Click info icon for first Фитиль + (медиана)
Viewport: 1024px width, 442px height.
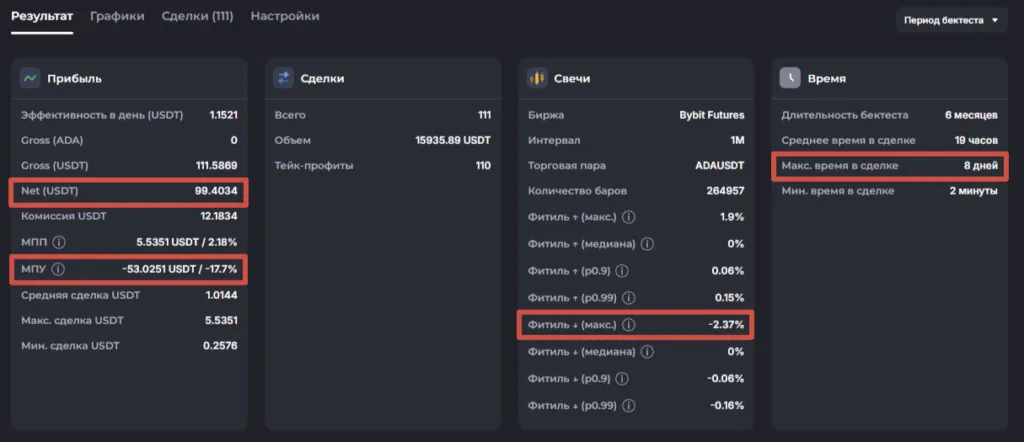(646, 244)
